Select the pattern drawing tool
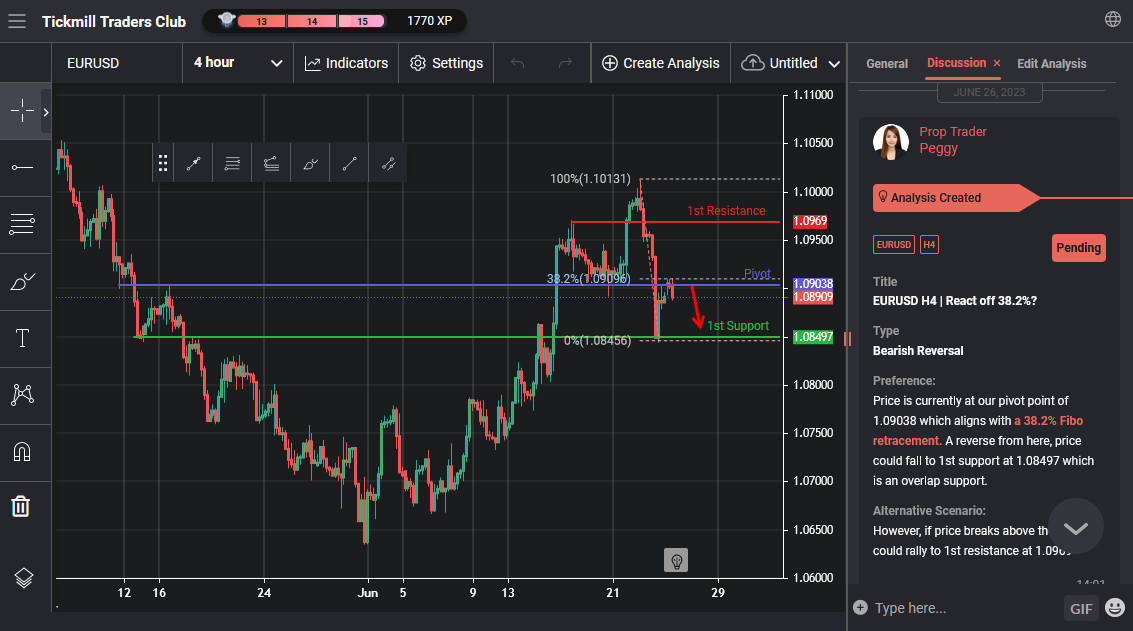Screen dimensions: 1133x631 pos(22,395)
